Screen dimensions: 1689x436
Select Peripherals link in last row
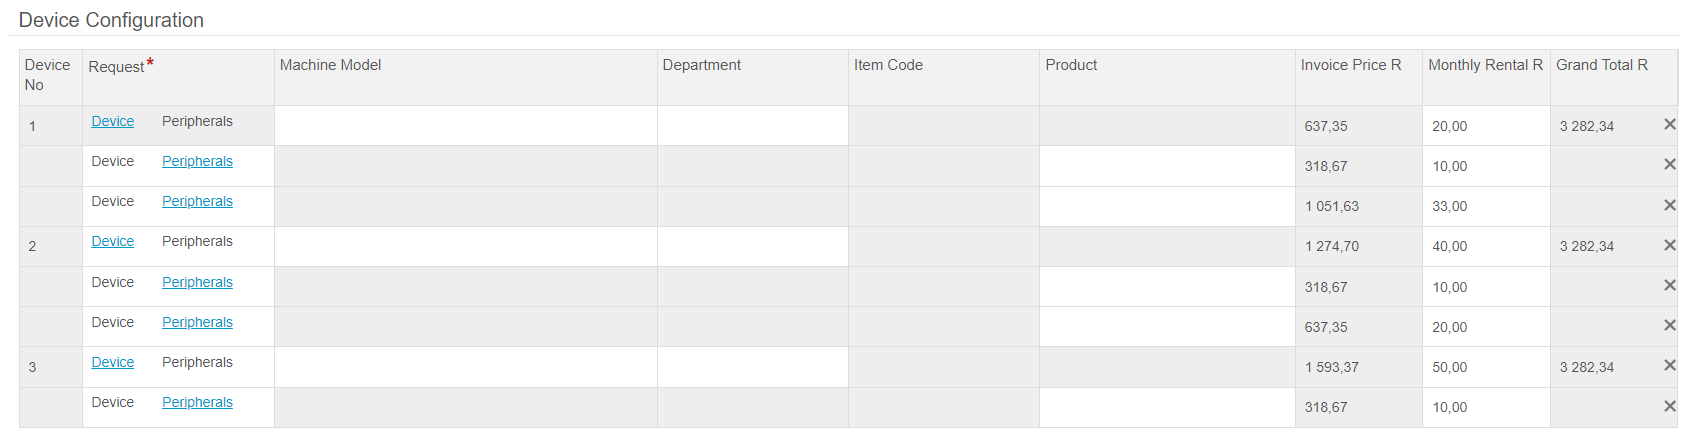[x=197, y=402]
